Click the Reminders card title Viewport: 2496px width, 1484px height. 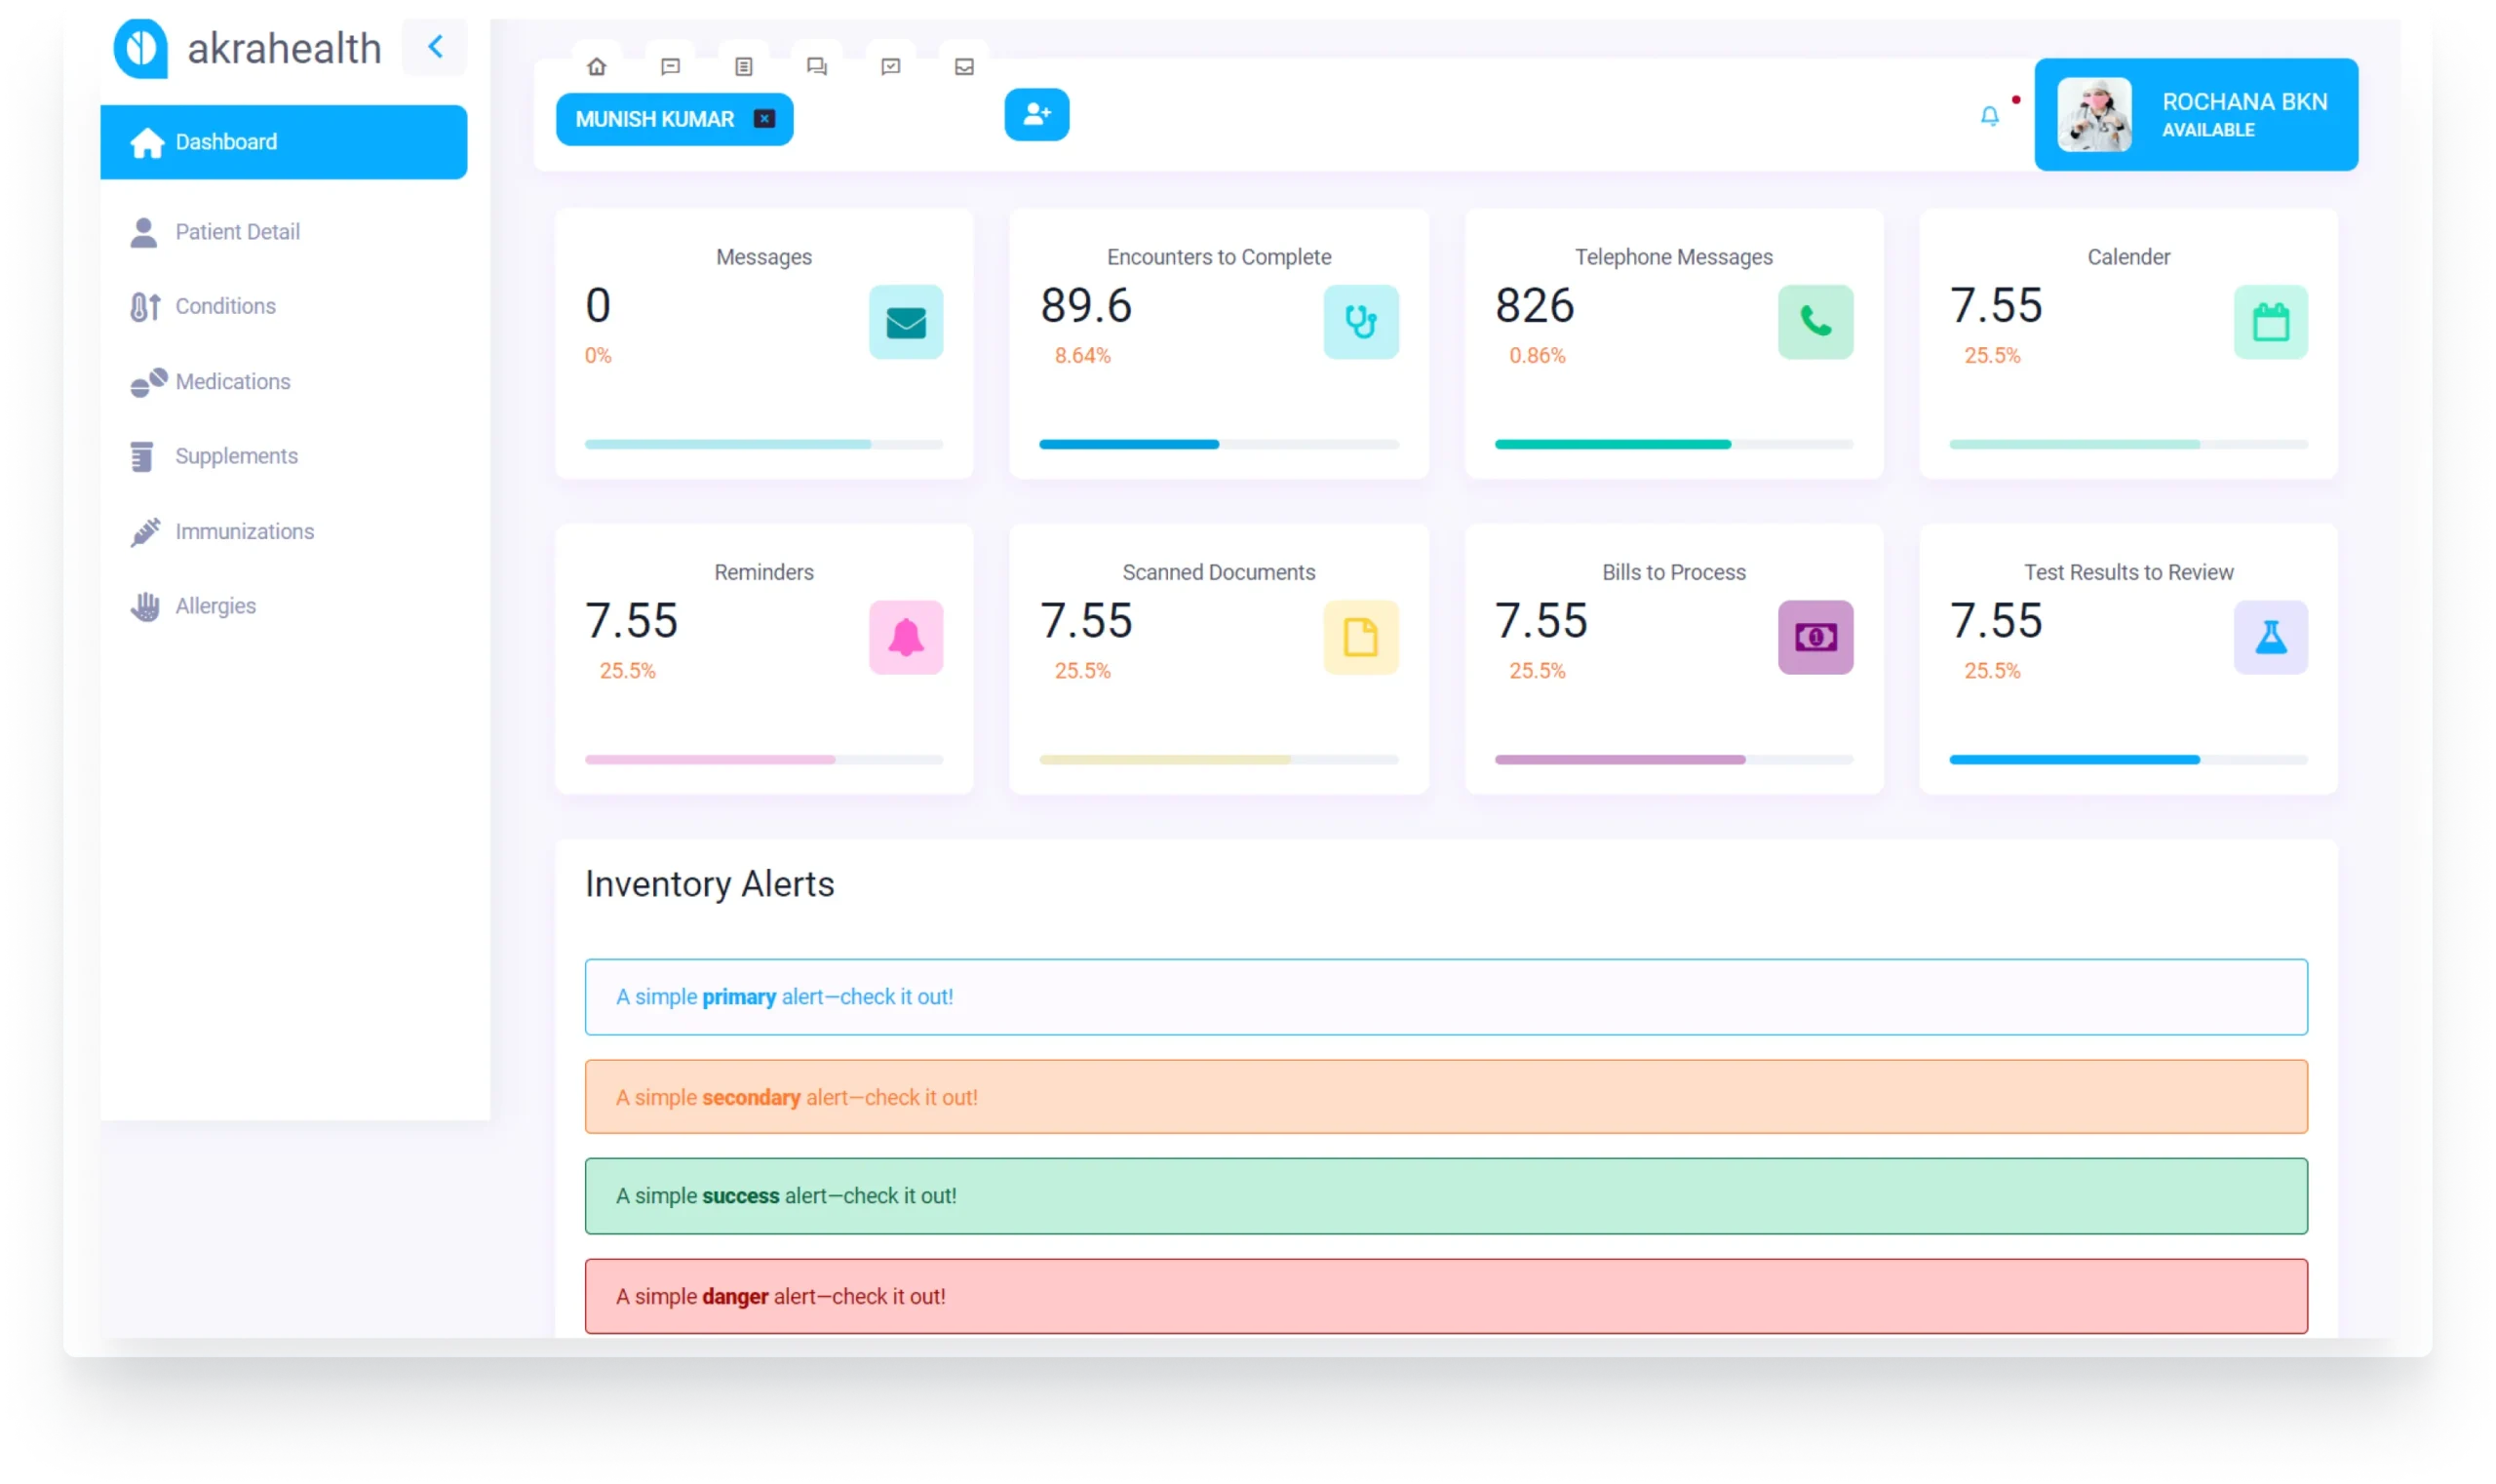click(764, 572)
